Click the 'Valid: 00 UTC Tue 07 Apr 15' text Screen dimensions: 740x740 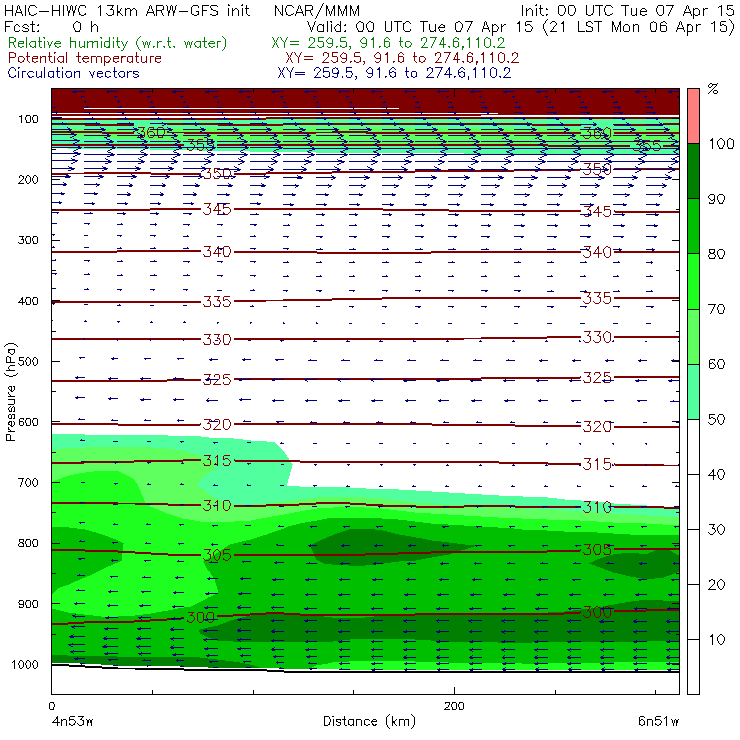[420, 27]
